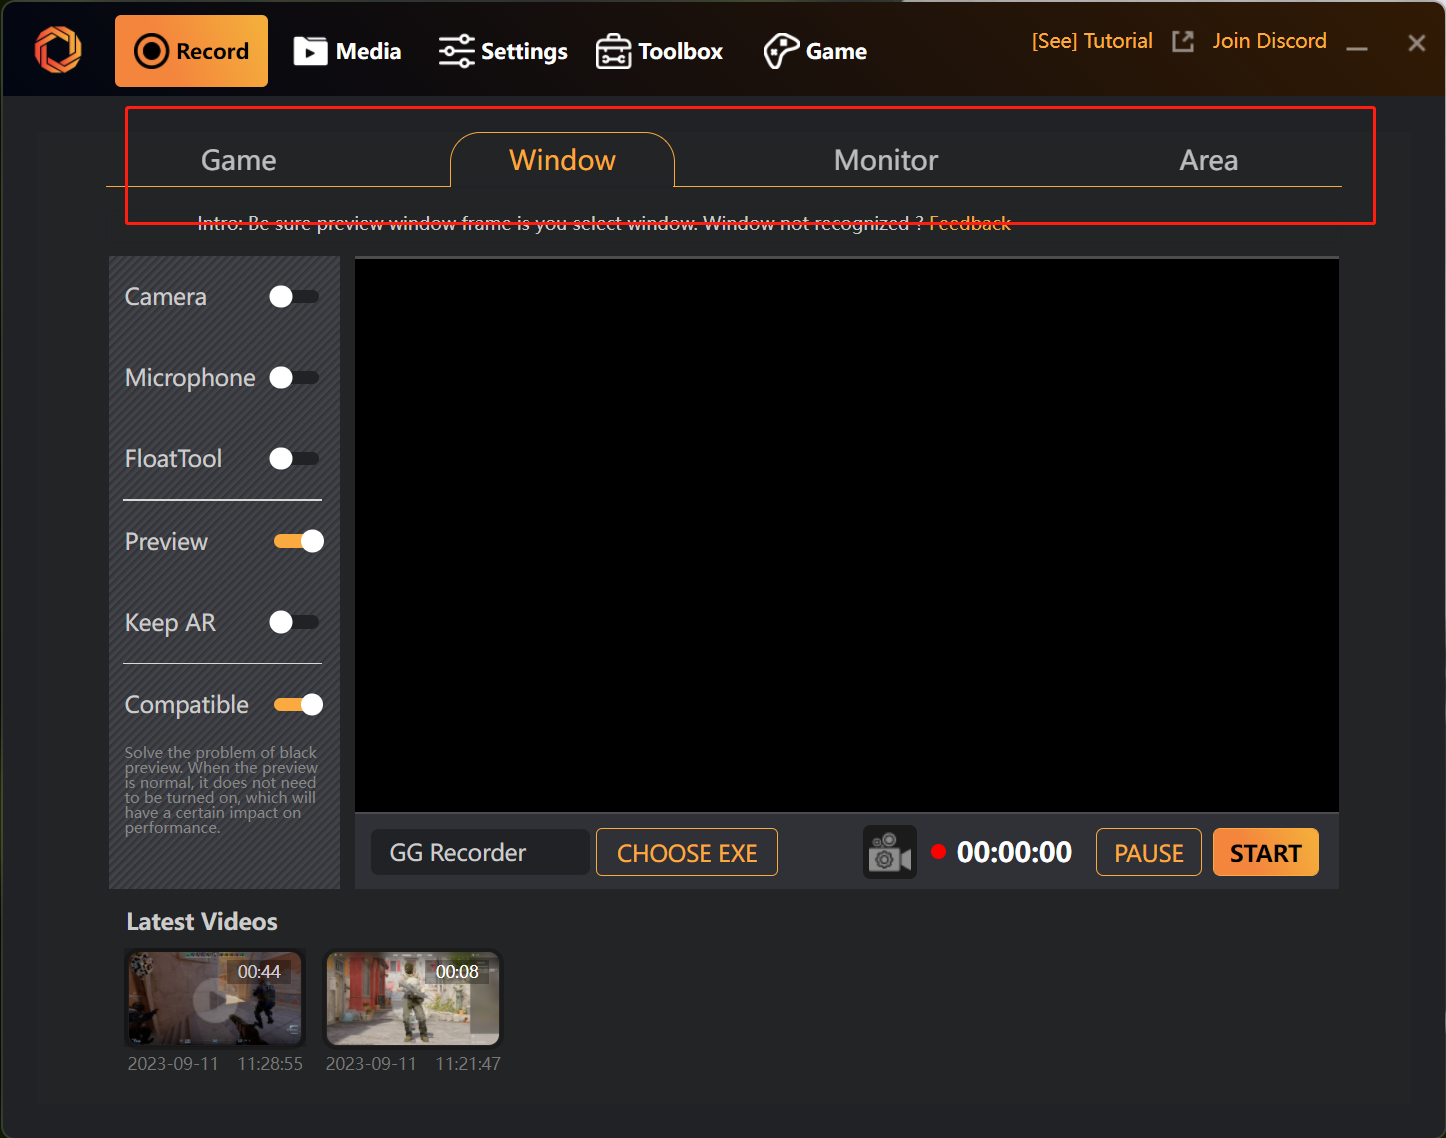Turn off Compatible mode
This screenshot has width=1446, height=1138.
coord(298,705)
